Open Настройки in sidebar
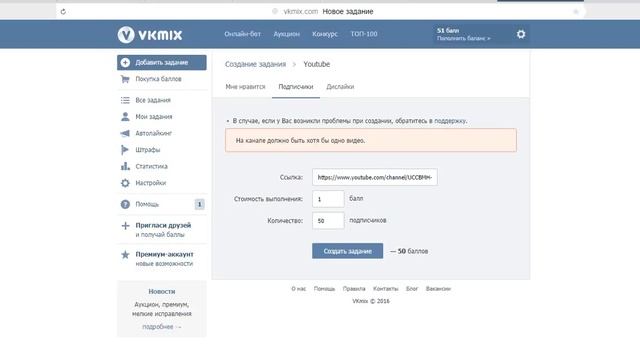640x360 pixels. [151, 183]
